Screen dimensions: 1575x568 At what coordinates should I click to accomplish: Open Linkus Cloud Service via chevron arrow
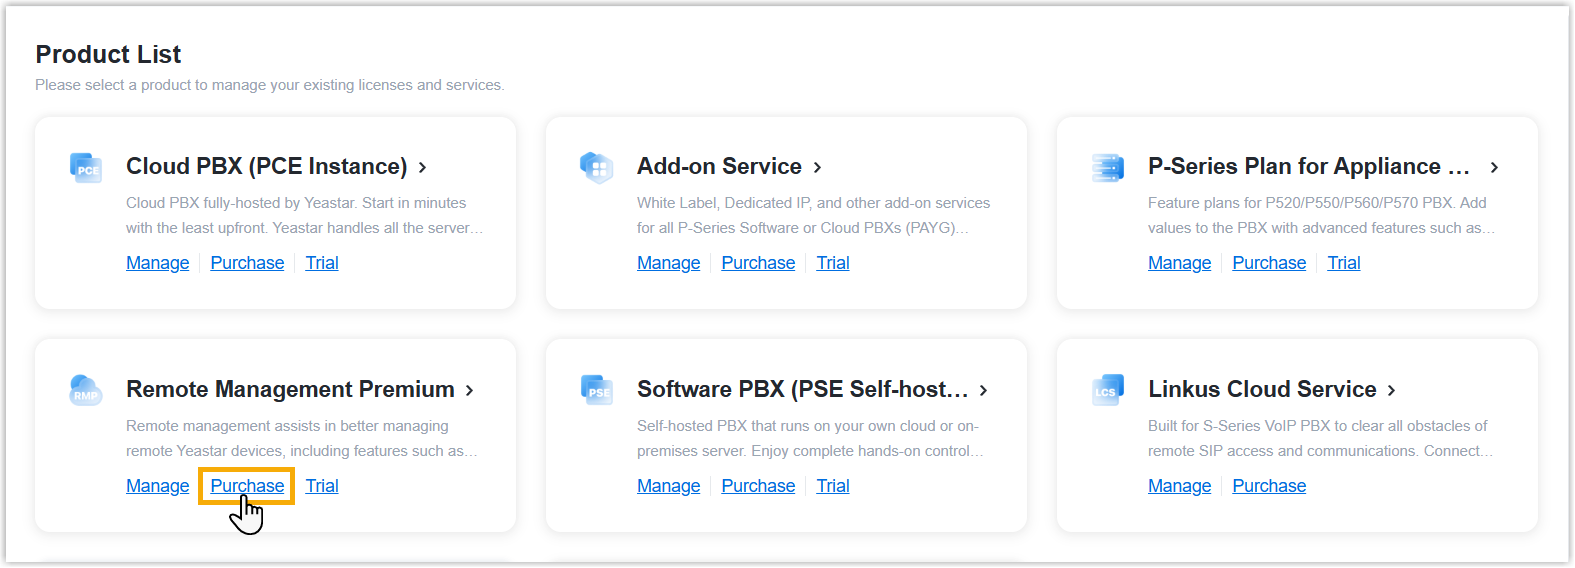(x=1391, y=391)
